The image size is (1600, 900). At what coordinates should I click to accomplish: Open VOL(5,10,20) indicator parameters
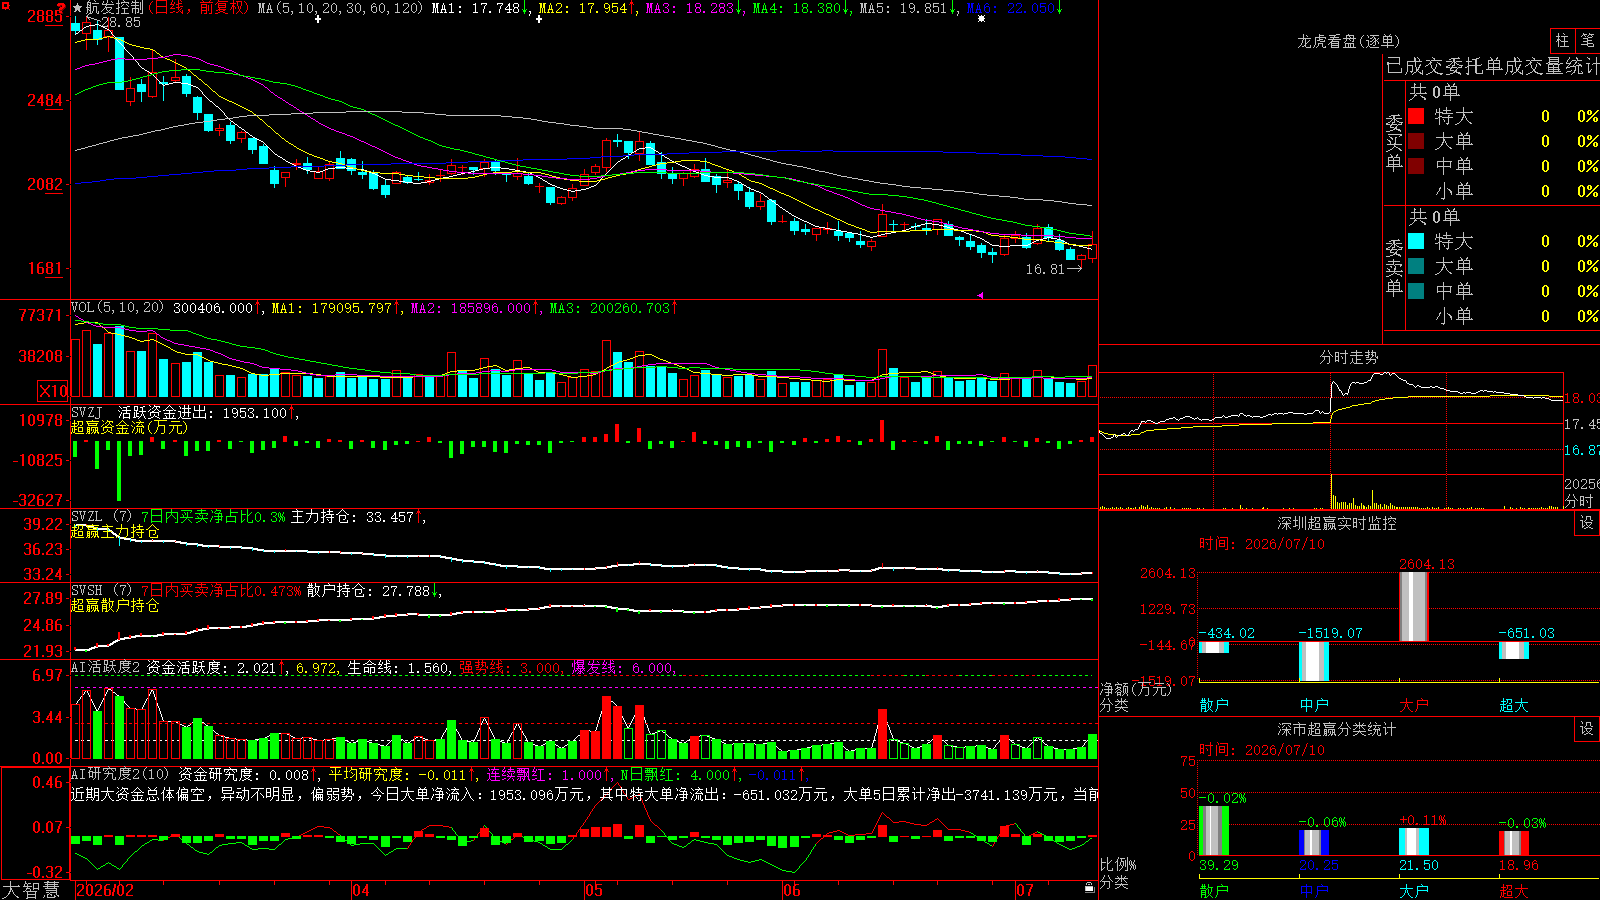(117, 308)
